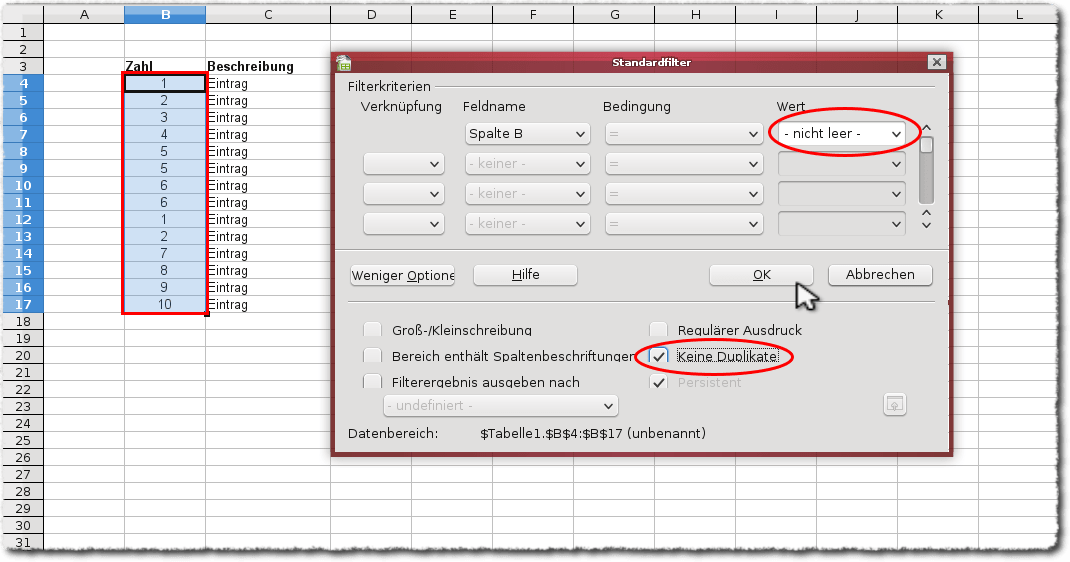Select column K header
Screen dimensions: 1070x562
938,14
